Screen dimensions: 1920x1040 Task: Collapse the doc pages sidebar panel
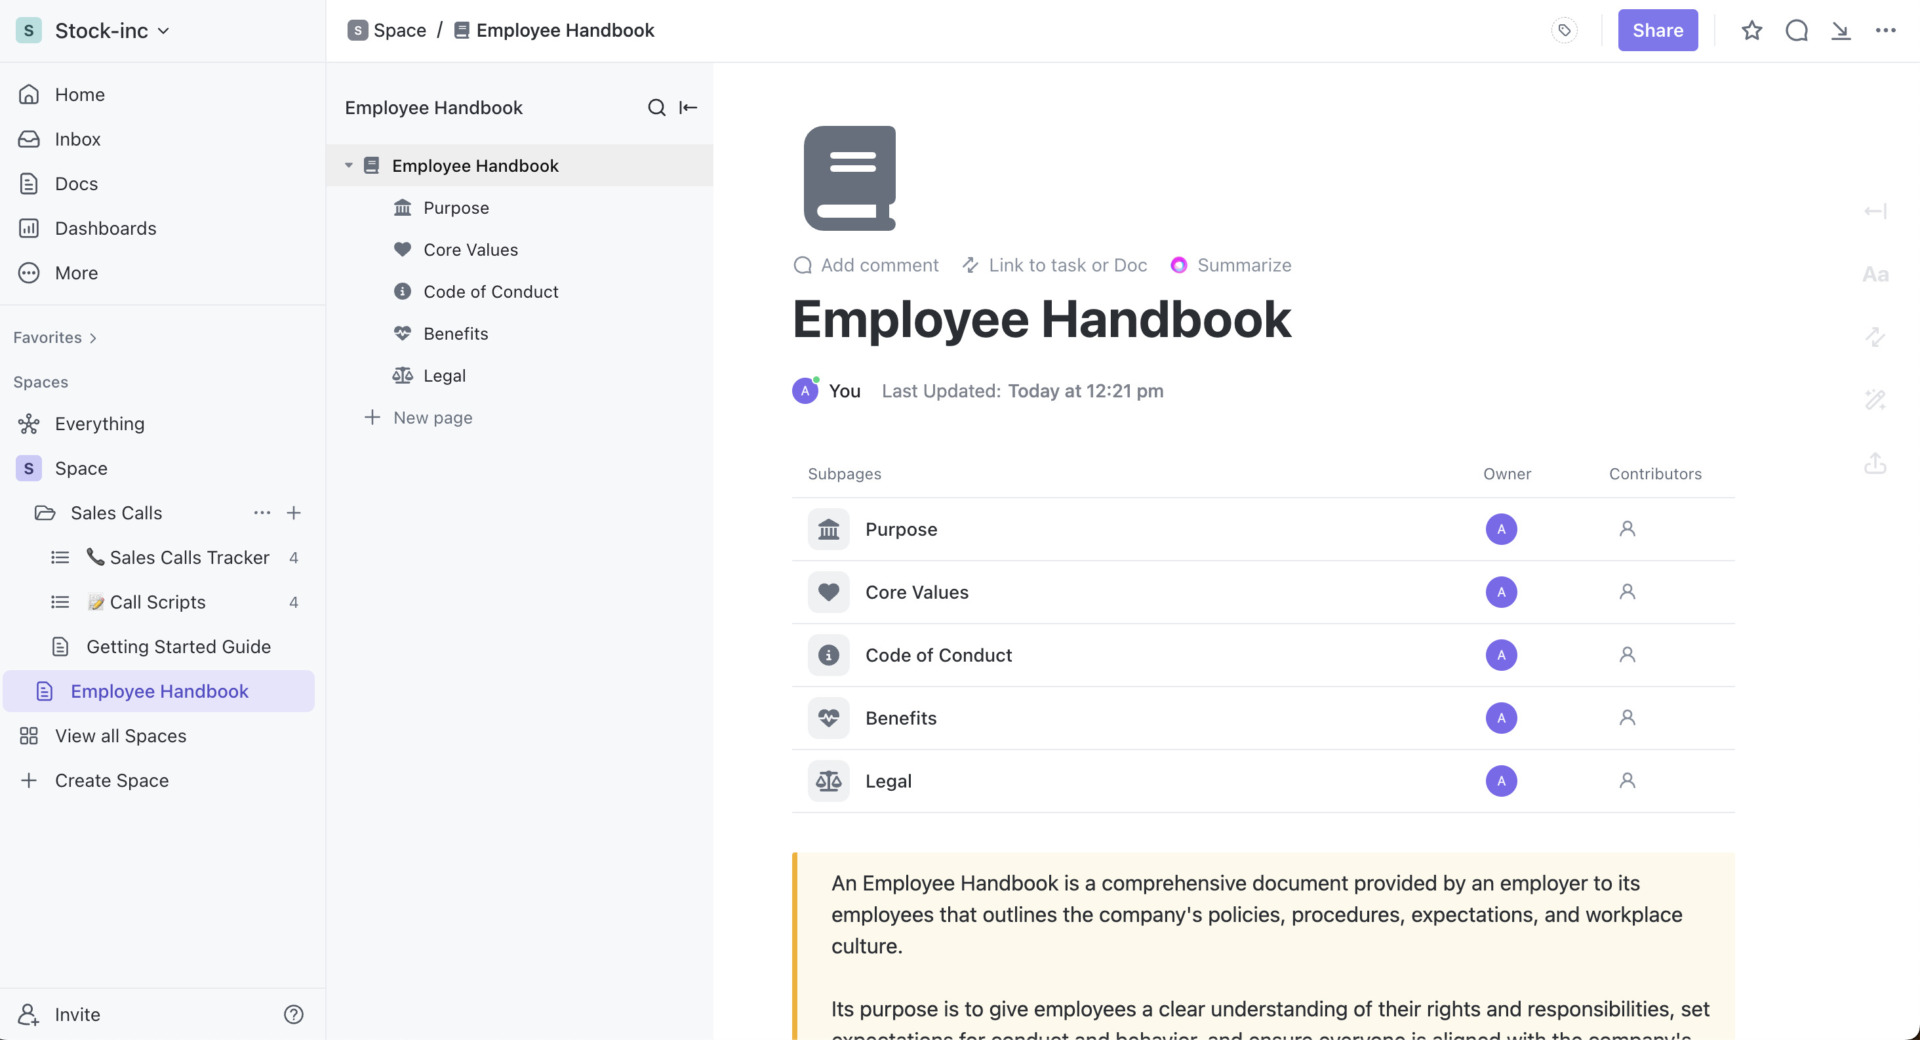688,108
